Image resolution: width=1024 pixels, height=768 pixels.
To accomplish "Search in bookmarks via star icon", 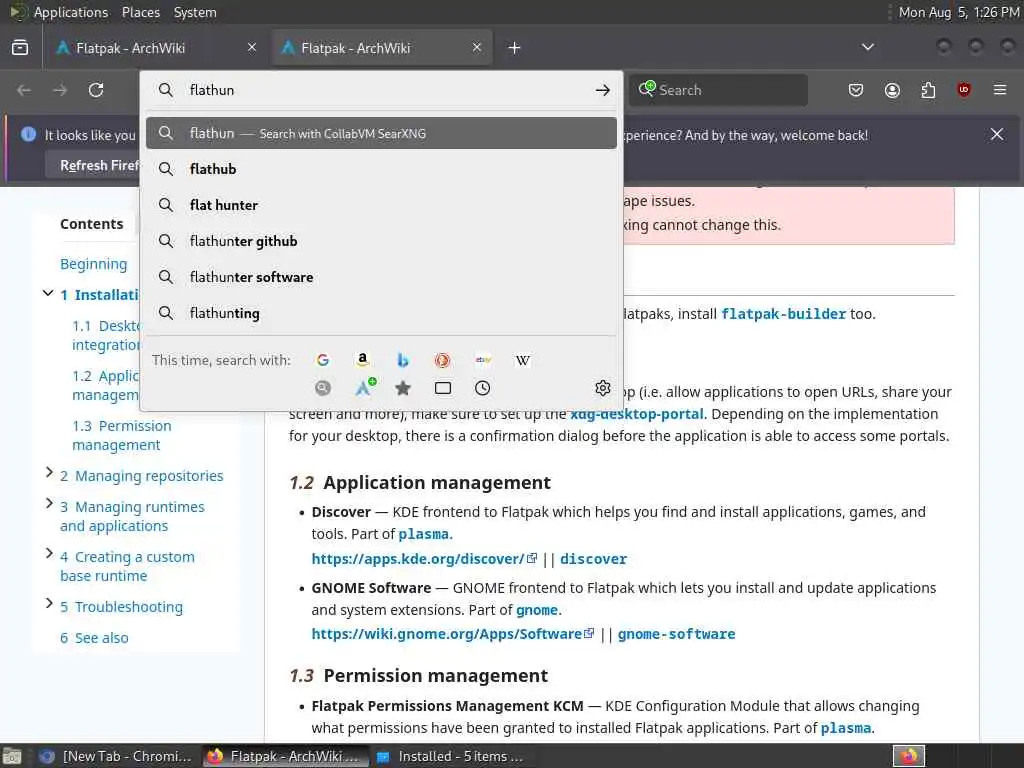I will (402, 388).
